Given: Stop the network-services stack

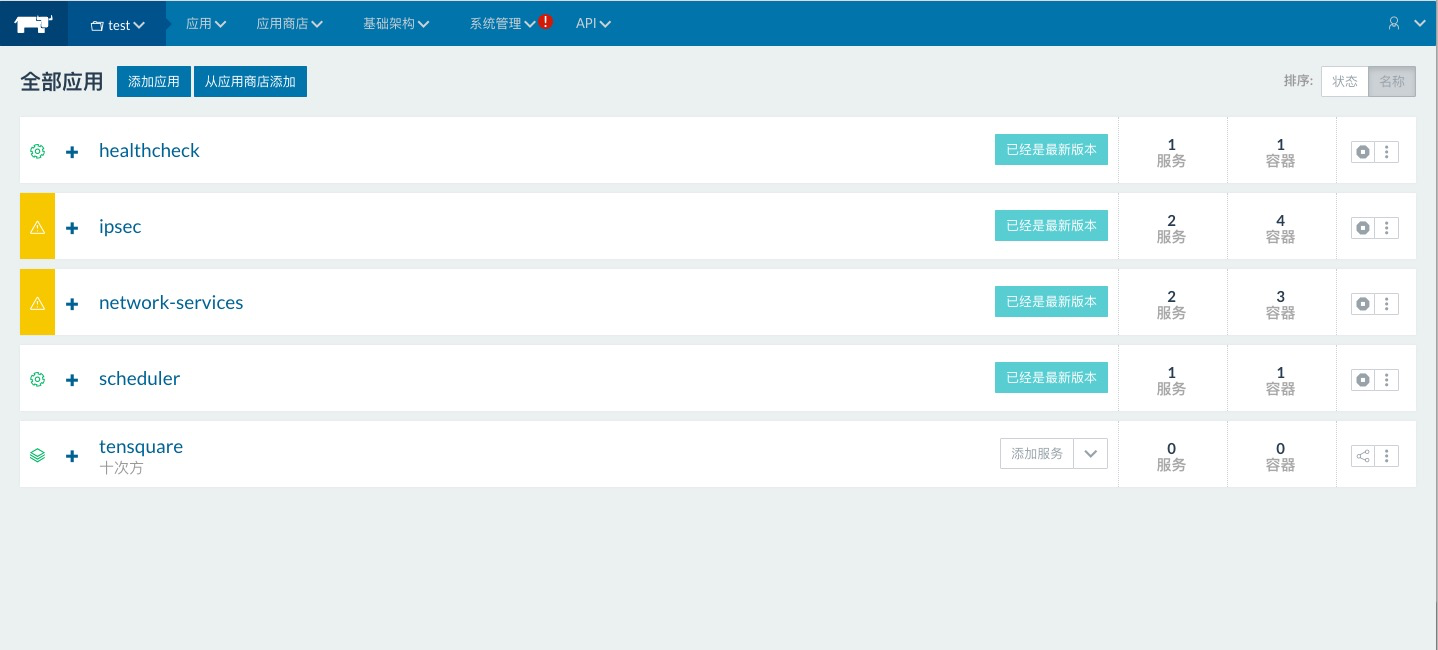Looking at the screenshot, I should [x=1363, y=304].
